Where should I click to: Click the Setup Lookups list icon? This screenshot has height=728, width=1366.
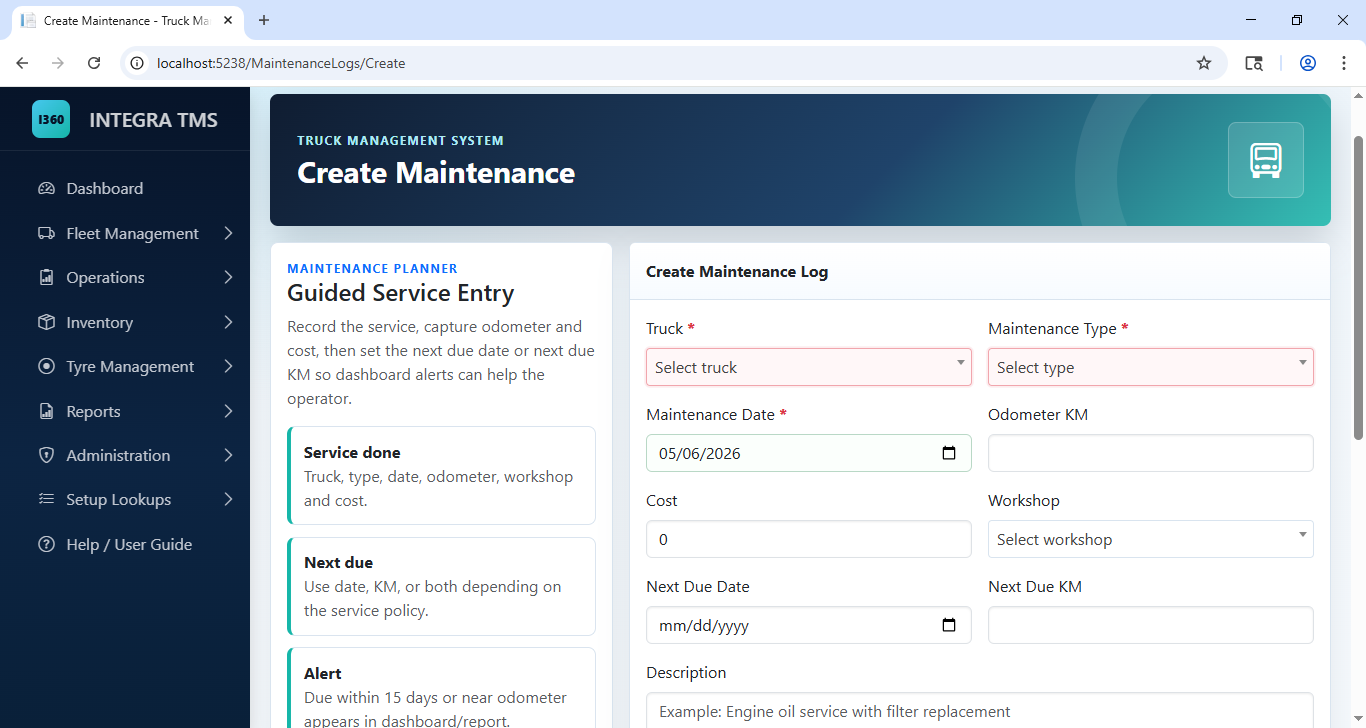pyautogui.click(x=46, y=500)
